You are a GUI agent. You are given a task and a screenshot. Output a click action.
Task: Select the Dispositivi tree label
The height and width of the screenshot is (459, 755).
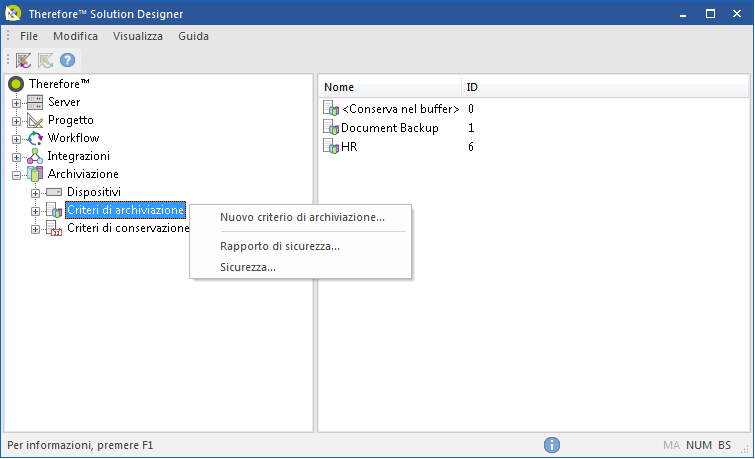coord(94,192)
